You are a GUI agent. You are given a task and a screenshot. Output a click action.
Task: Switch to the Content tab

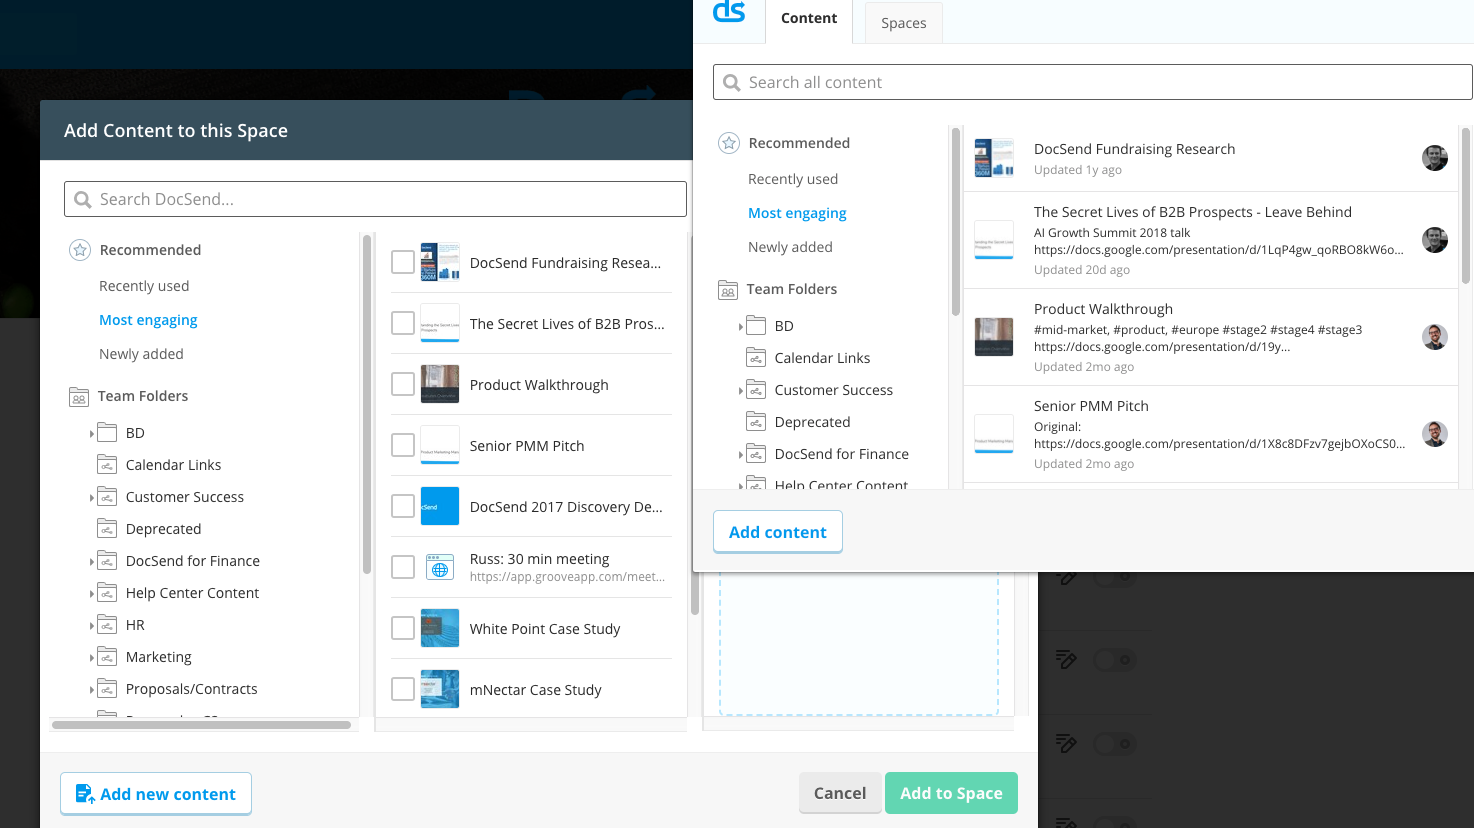809,20
